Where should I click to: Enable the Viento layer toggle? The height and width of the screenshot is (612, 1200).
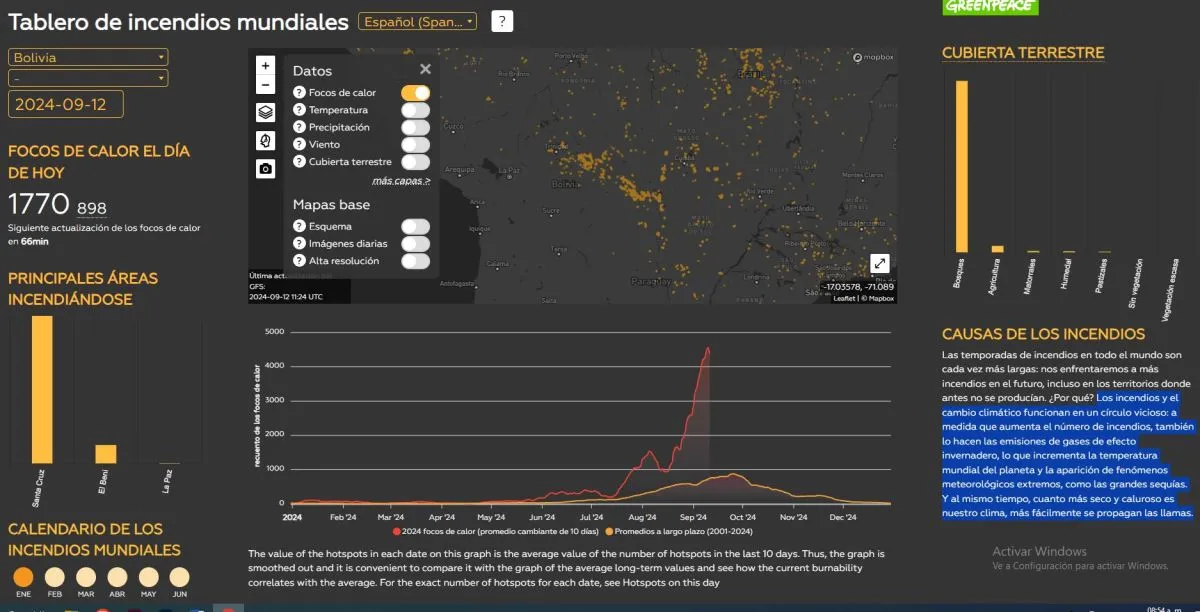coord(415,145)
